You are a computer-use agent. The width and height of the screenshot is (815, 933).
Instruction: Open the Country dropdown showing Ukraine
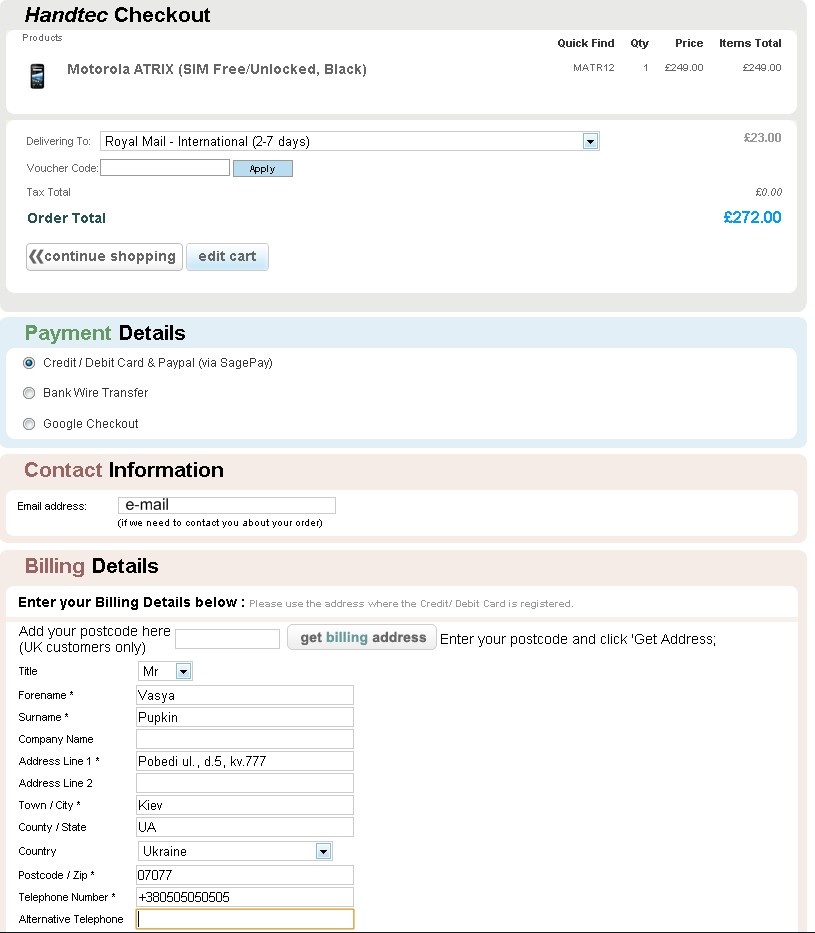point(235,851)
